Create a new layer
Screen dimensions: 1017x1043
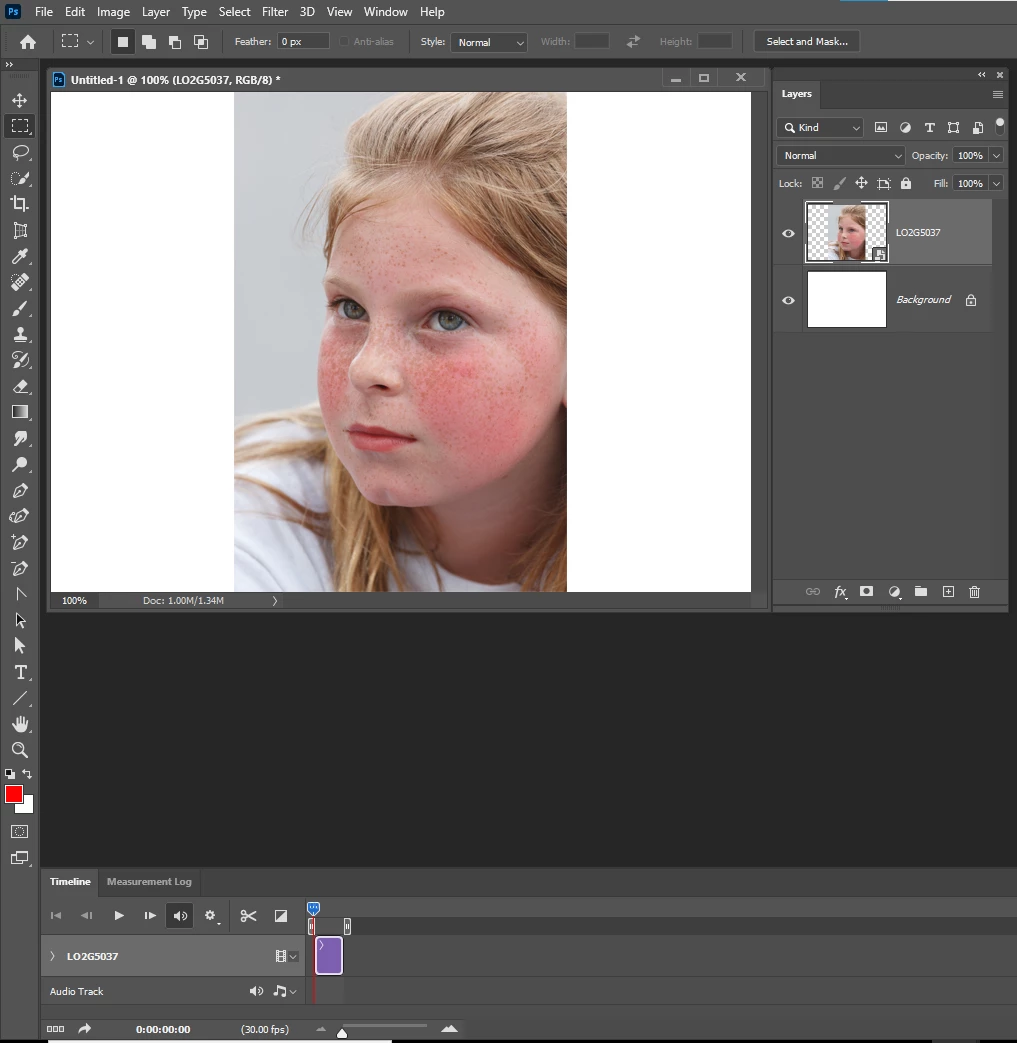click(x=948, y=591)
